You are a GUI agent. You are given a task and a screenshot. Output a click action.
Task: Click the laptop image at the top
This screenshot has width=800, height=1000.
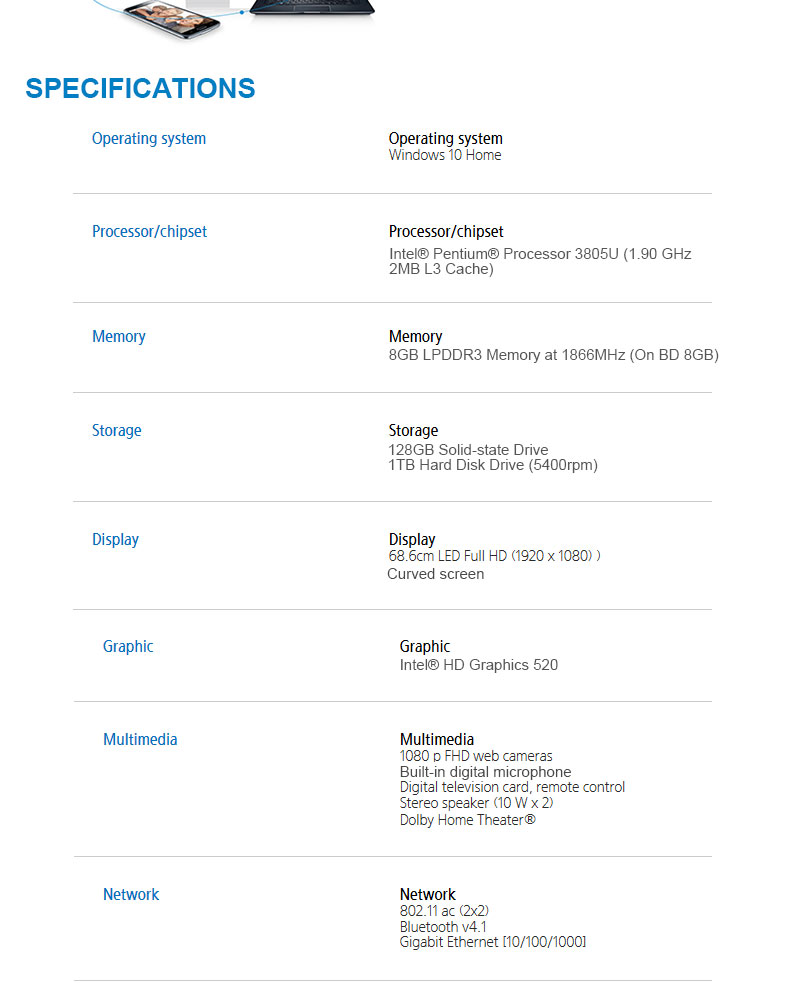click(310, 8)
